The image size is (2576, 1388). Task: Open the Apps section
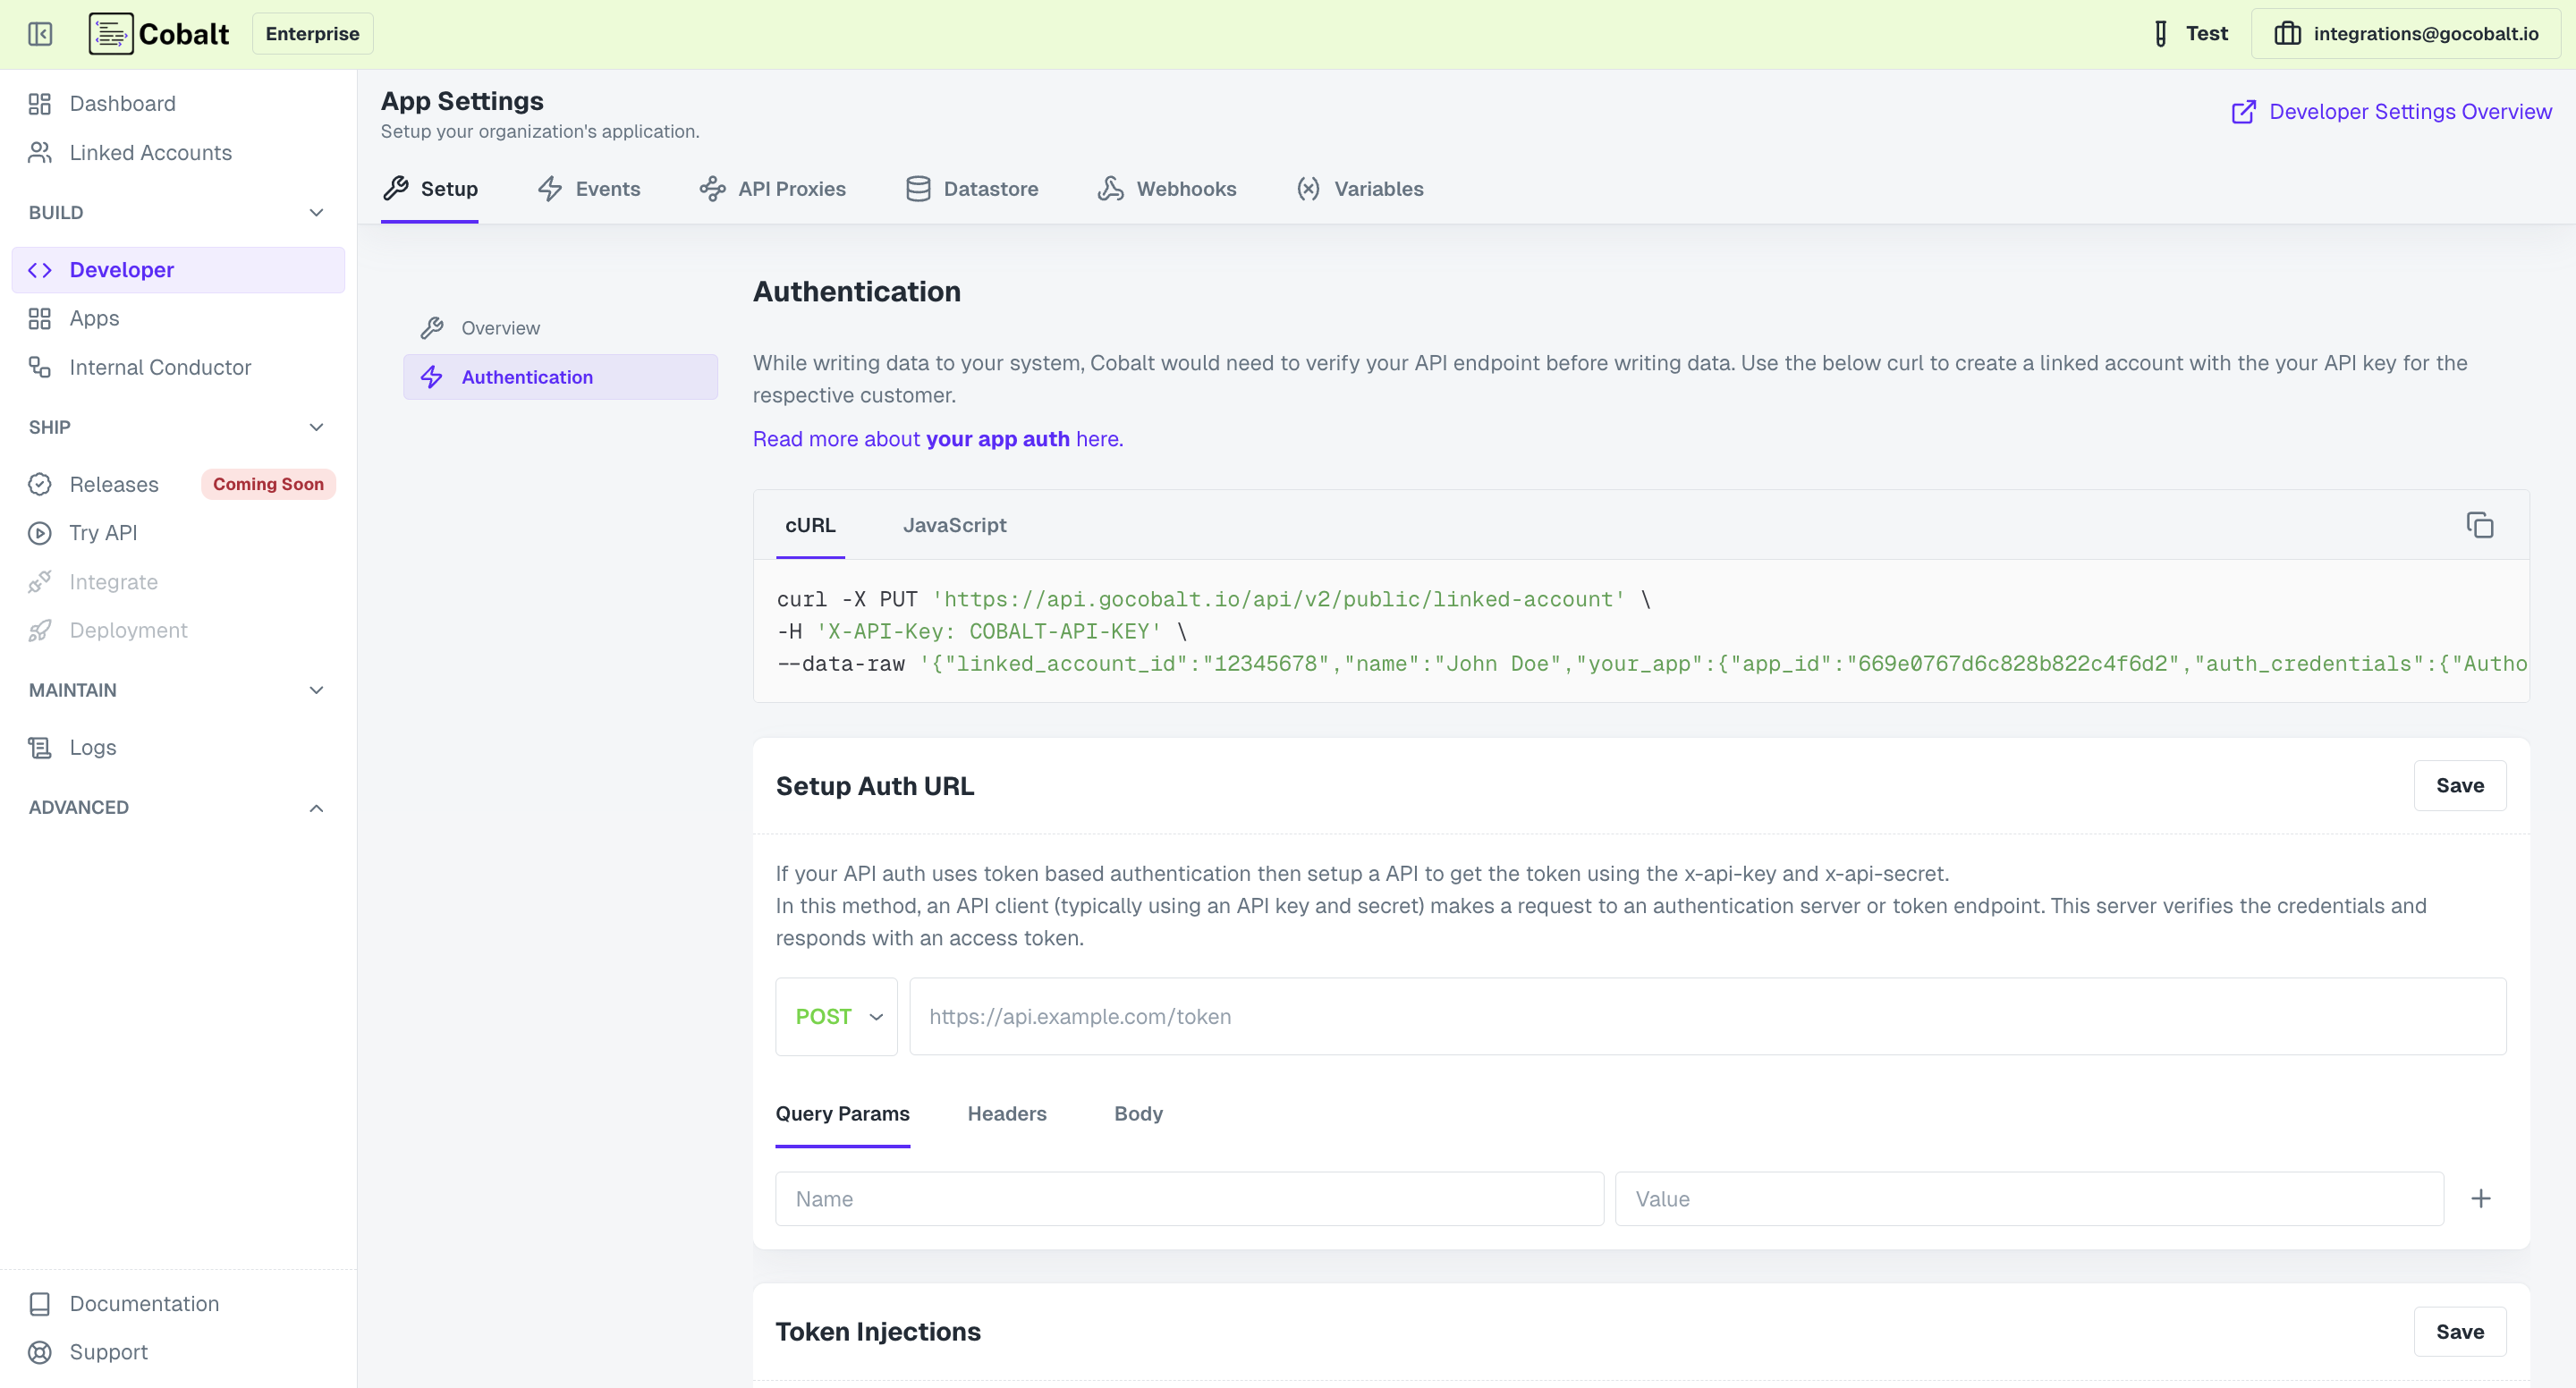pyautogui.click(x=94, y=318)
